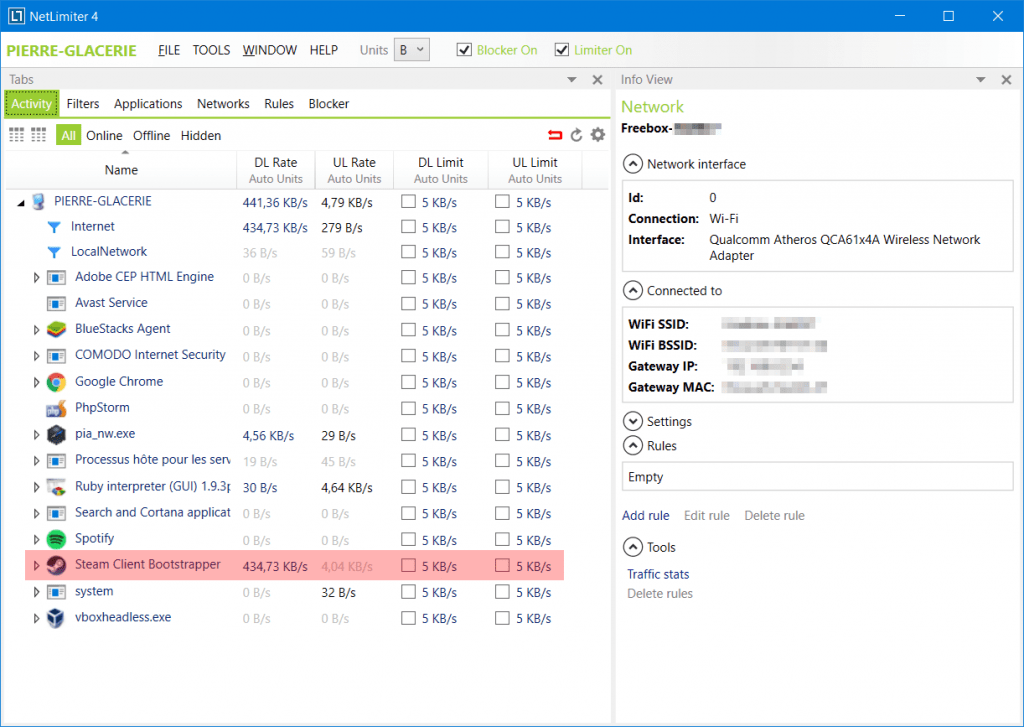Open the WINDOW menu
The height and width of the screenshot is (727, 1024).
pos(270,50)
